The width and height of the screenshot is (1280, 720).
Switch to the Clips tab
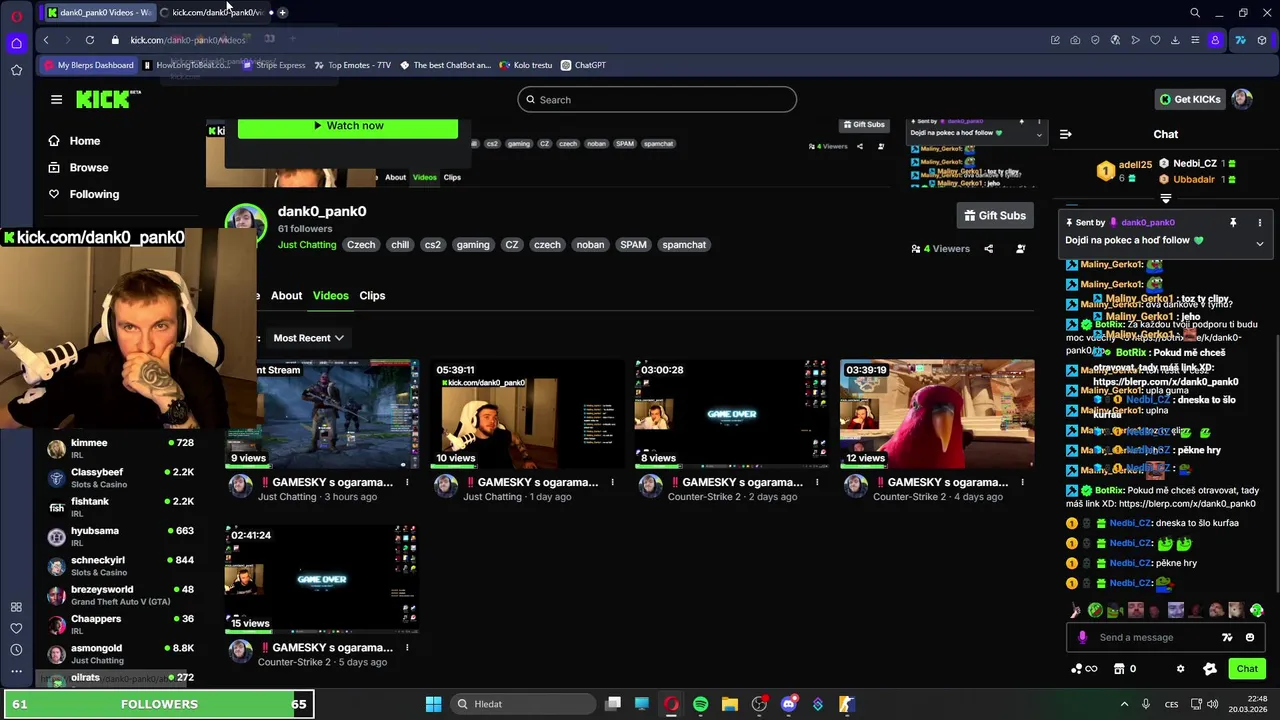click(372, 296)
